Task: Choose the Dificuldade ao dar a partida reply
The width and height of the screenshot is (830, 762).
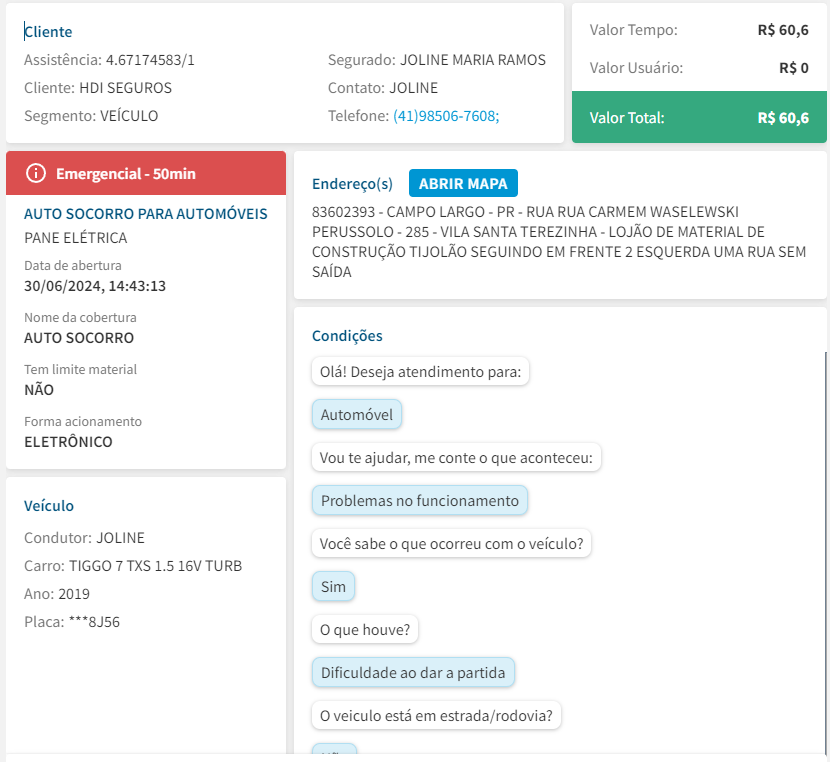Action: coord(413,673)
